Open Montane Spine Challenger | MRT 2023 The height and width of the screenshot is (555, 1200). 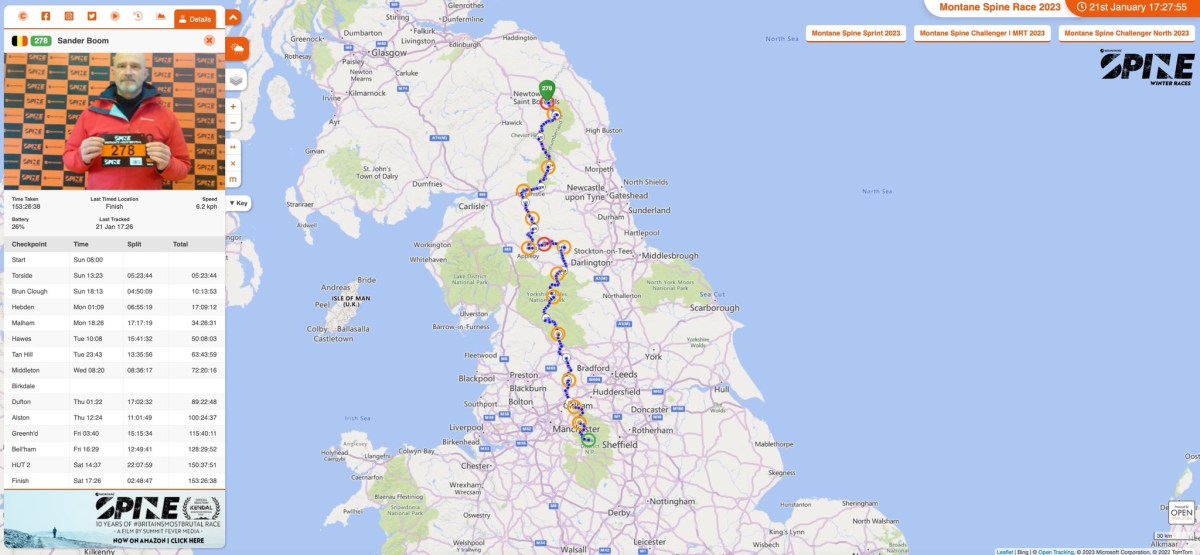(x=982, y=33)
